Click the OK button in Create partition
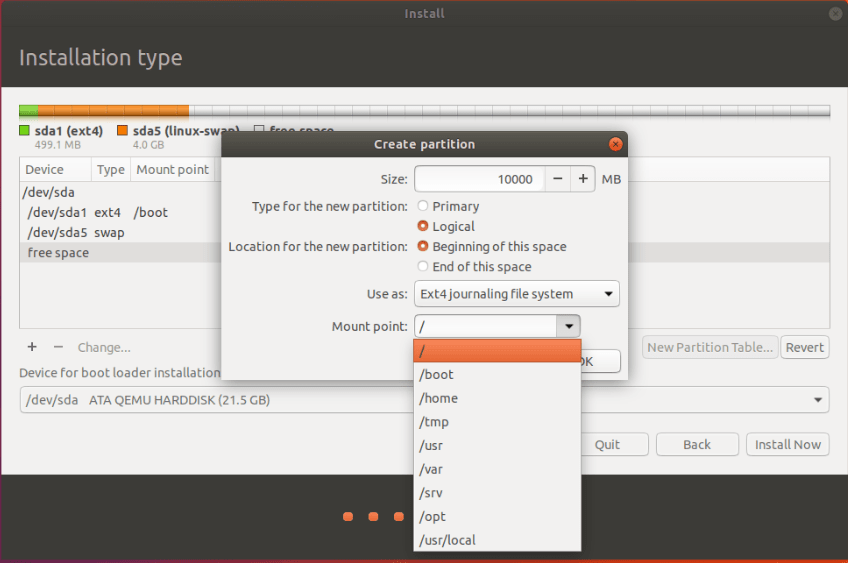This screenshot has width=848, height=563. coord(600,361)
